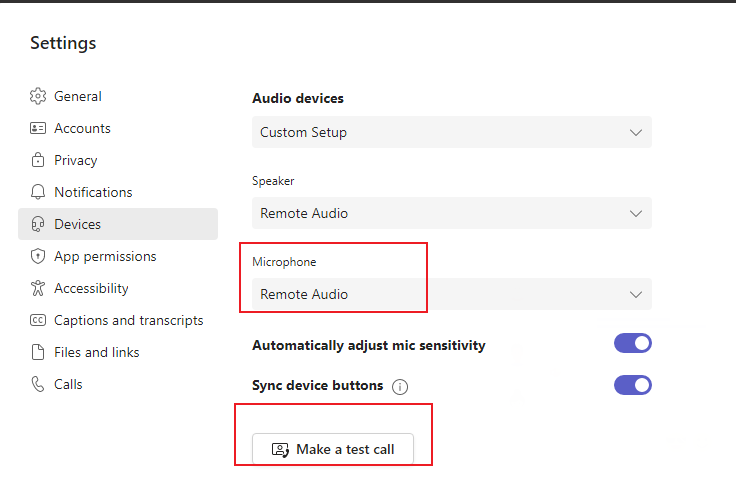This screenshot has width=736, height=484.
Task: Select Captions and transcripts label
Action: click(128, 320)
